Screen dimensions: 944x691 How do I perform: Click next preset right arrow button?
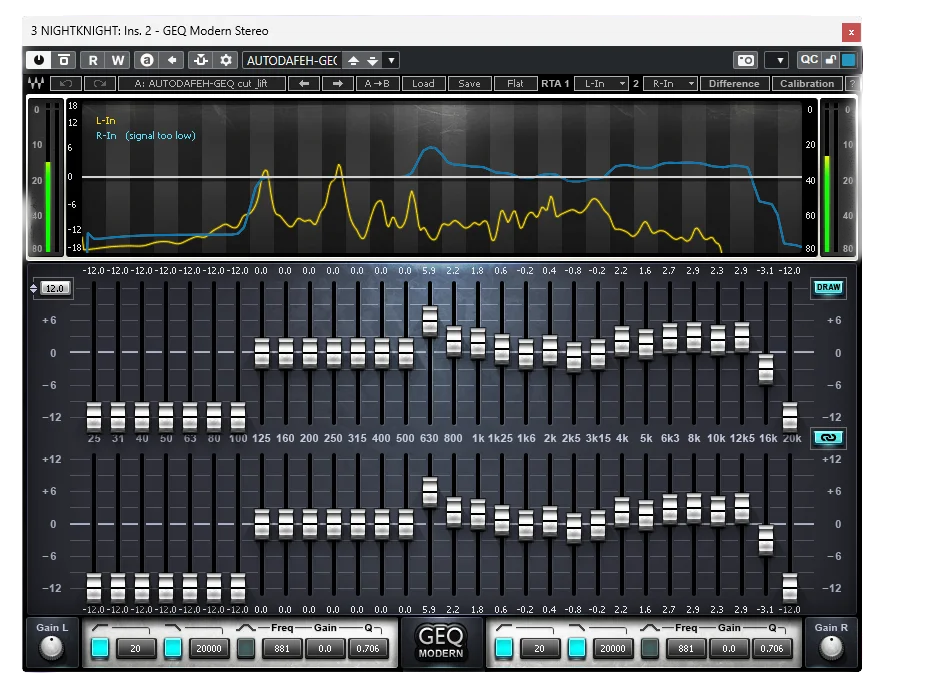point(338,84)
